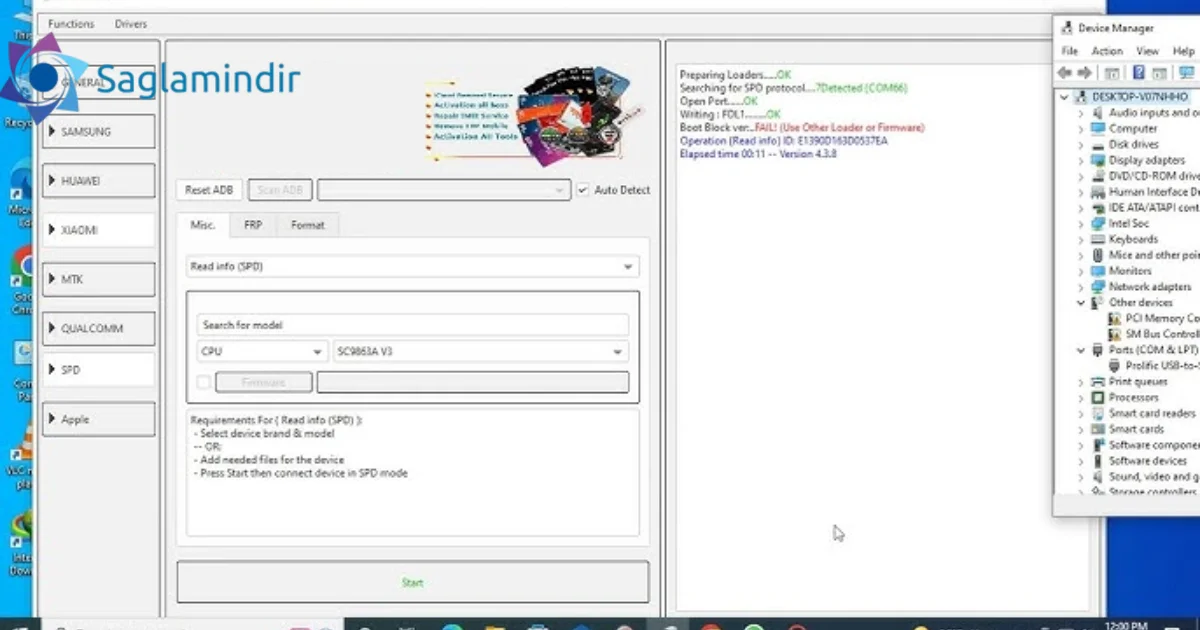Open the HUAWEI brand section
Image resolution: width=1200 pixels, height=630 pixels.
tap(98, 180)
